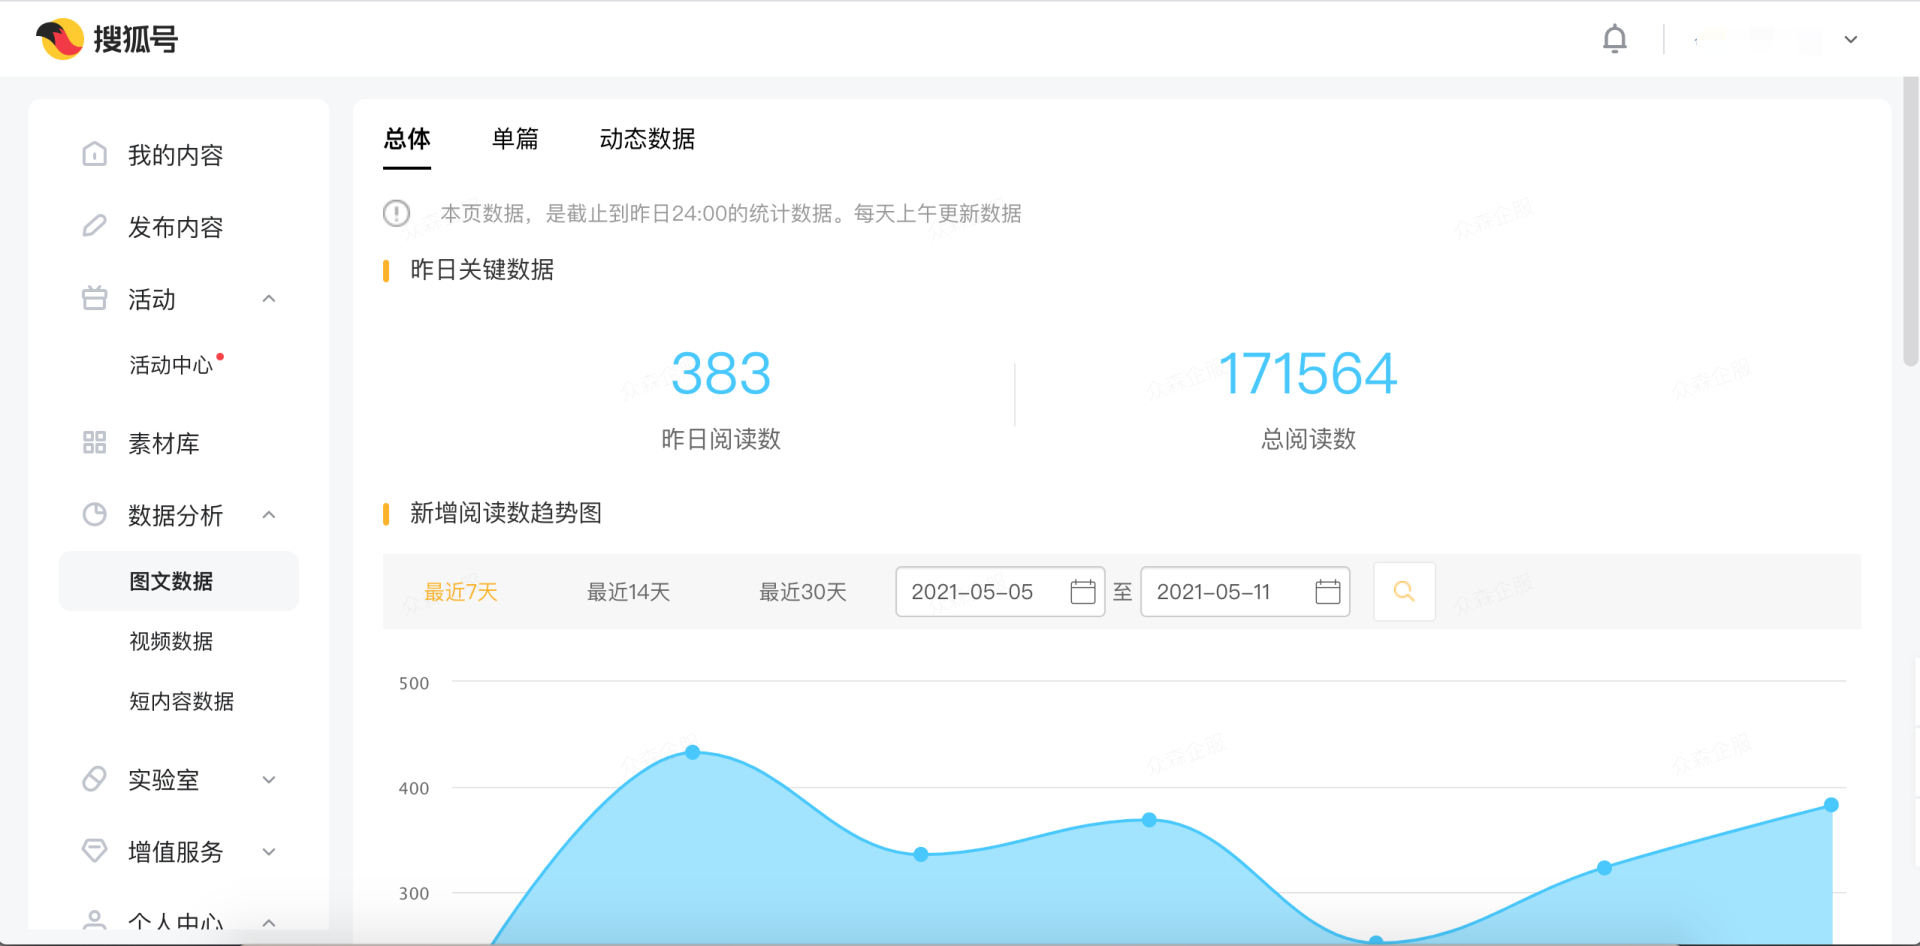Select the 最近7天 range
1920x946 pixels.
point(461,592)
